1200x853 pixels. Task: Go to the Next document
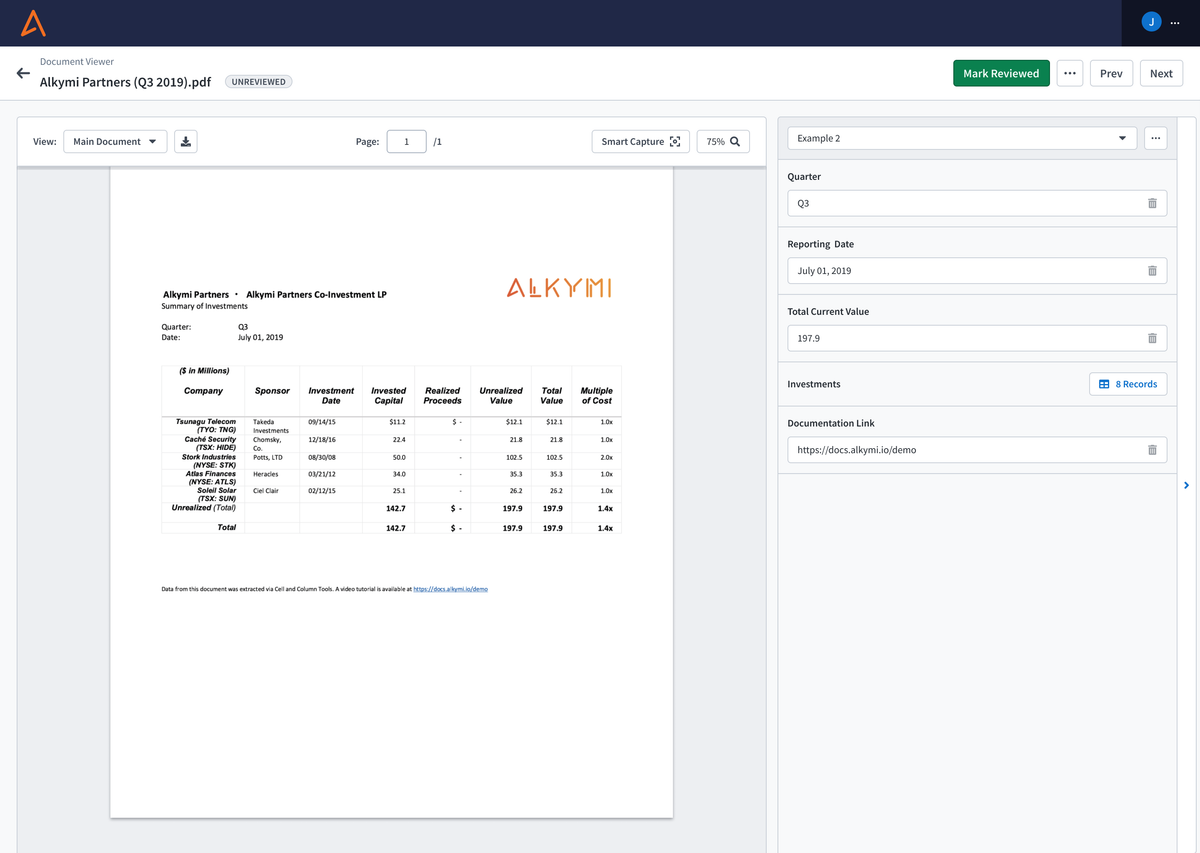point(1161,73)
